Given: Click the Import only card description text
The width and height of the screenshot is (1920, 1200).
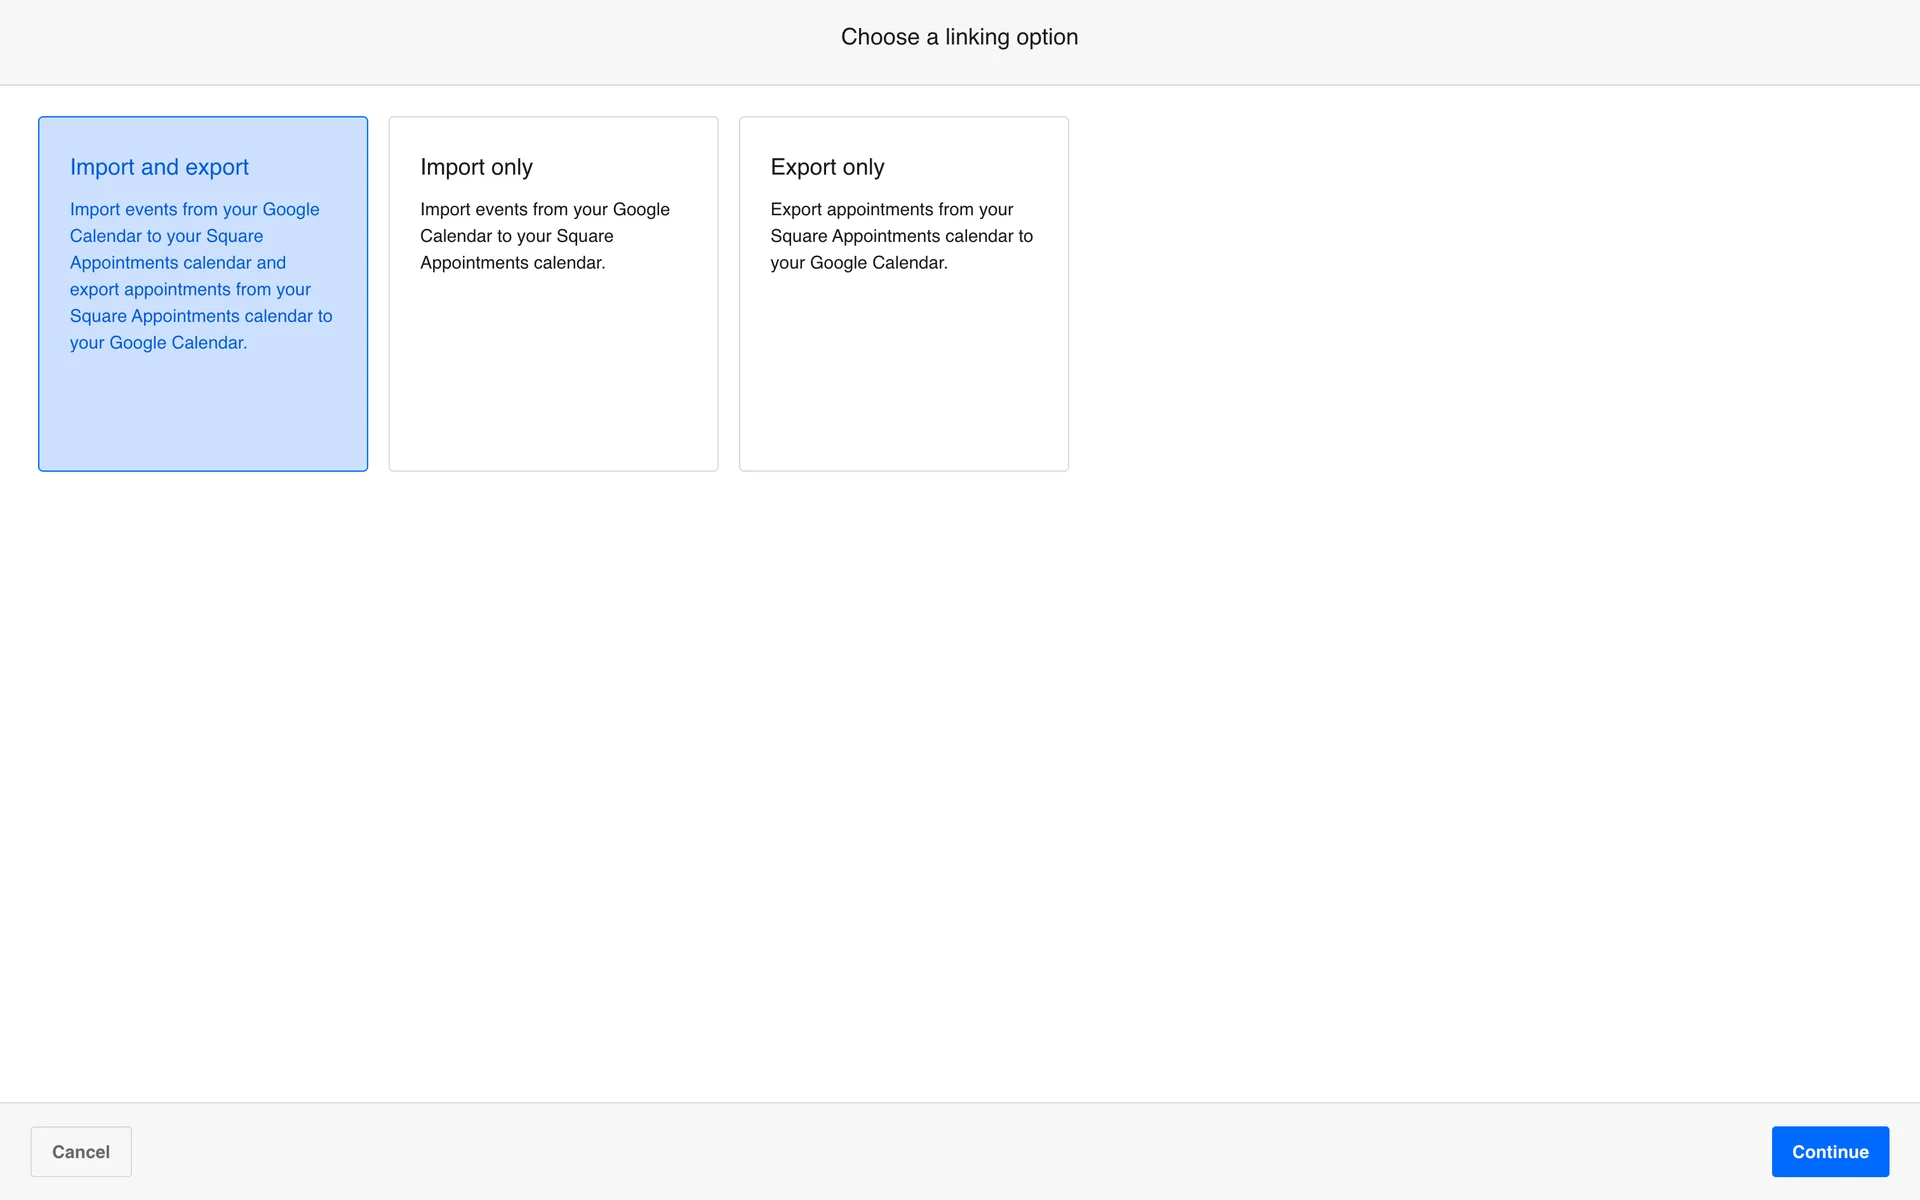Looking at the screenshot, I should click(x=544, y=236).
